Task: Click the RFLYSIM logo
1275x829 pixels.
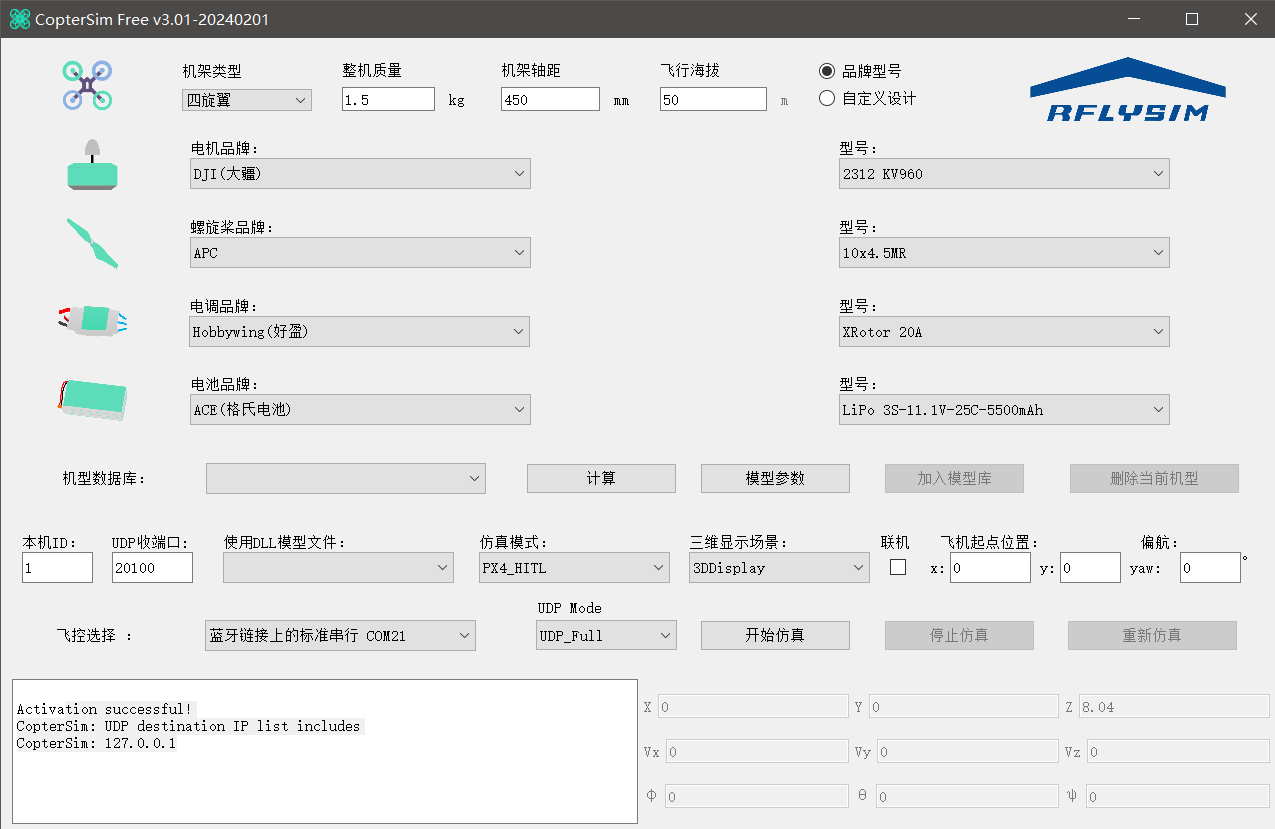Action: [1127, 90]
